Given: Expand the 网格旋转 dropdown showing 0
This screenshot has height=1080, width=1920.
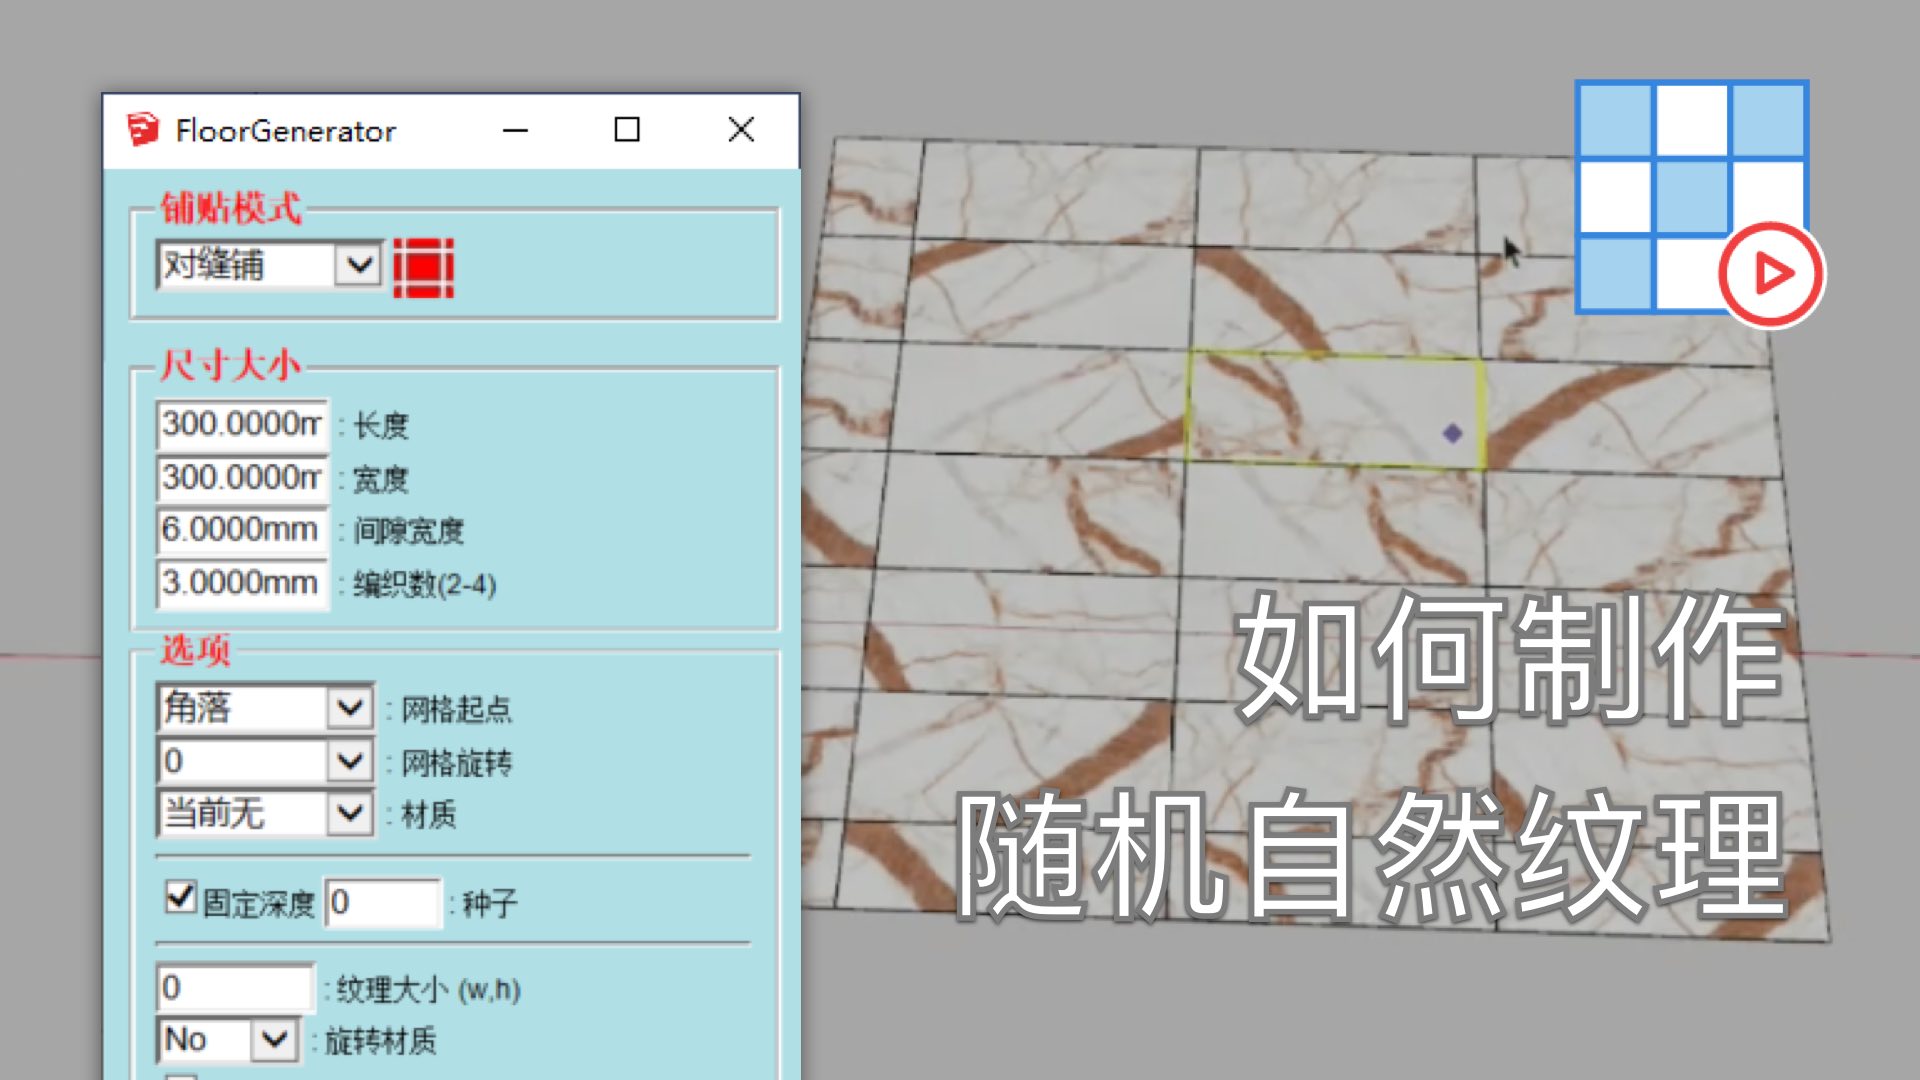Looking at the screenshot, I should 349,761.
